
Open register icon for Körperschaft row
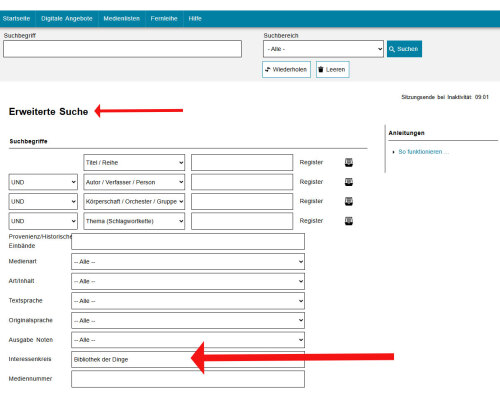pyautogui.click(x=349, y=201)
